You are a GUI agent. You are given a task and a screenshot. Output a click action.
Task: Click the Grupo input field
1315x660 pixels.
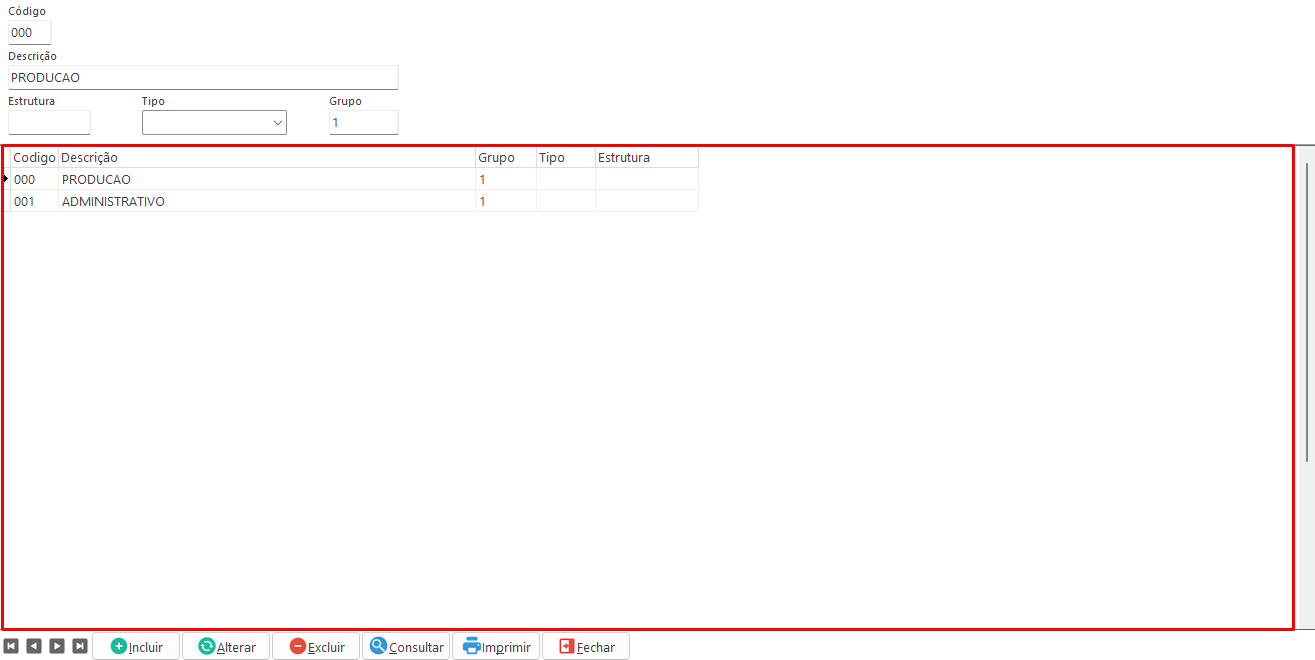[x=364, y=123]
